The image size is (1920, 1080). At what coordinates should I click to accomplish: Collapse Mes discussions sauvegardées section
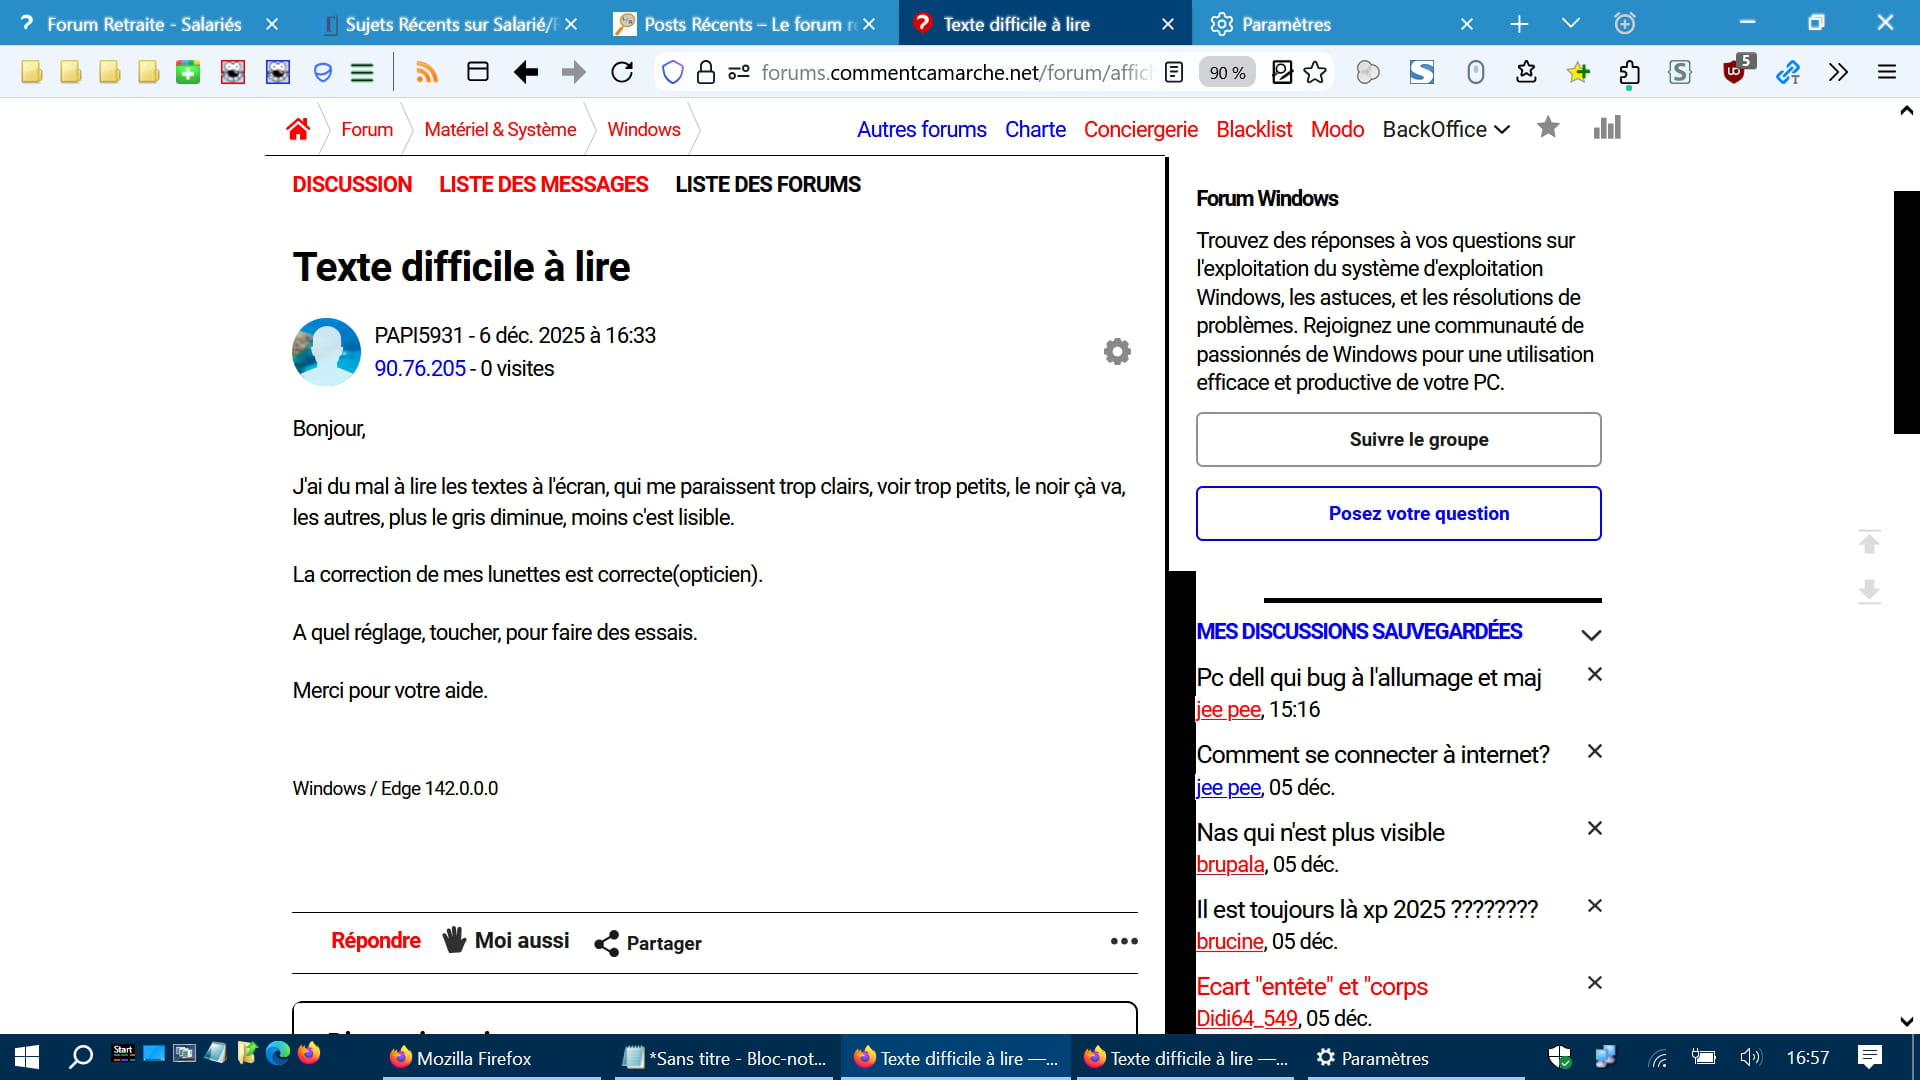pos(1591,634)
